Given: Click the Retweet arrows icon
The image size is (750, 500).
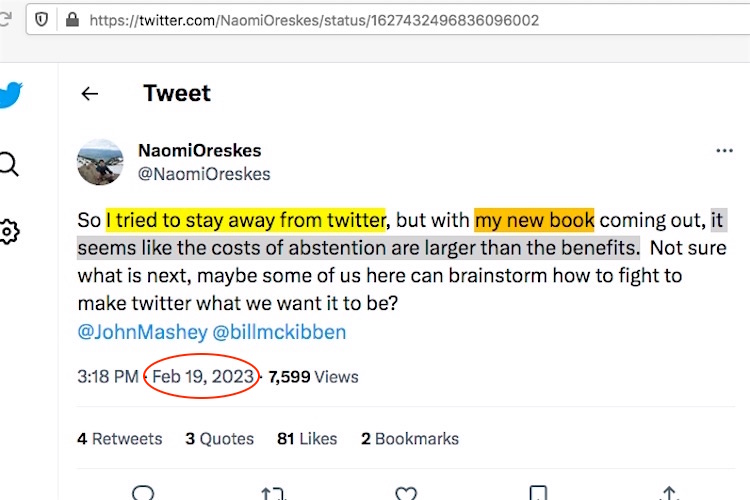Looking at the screenshot, I should pos(273,493).
